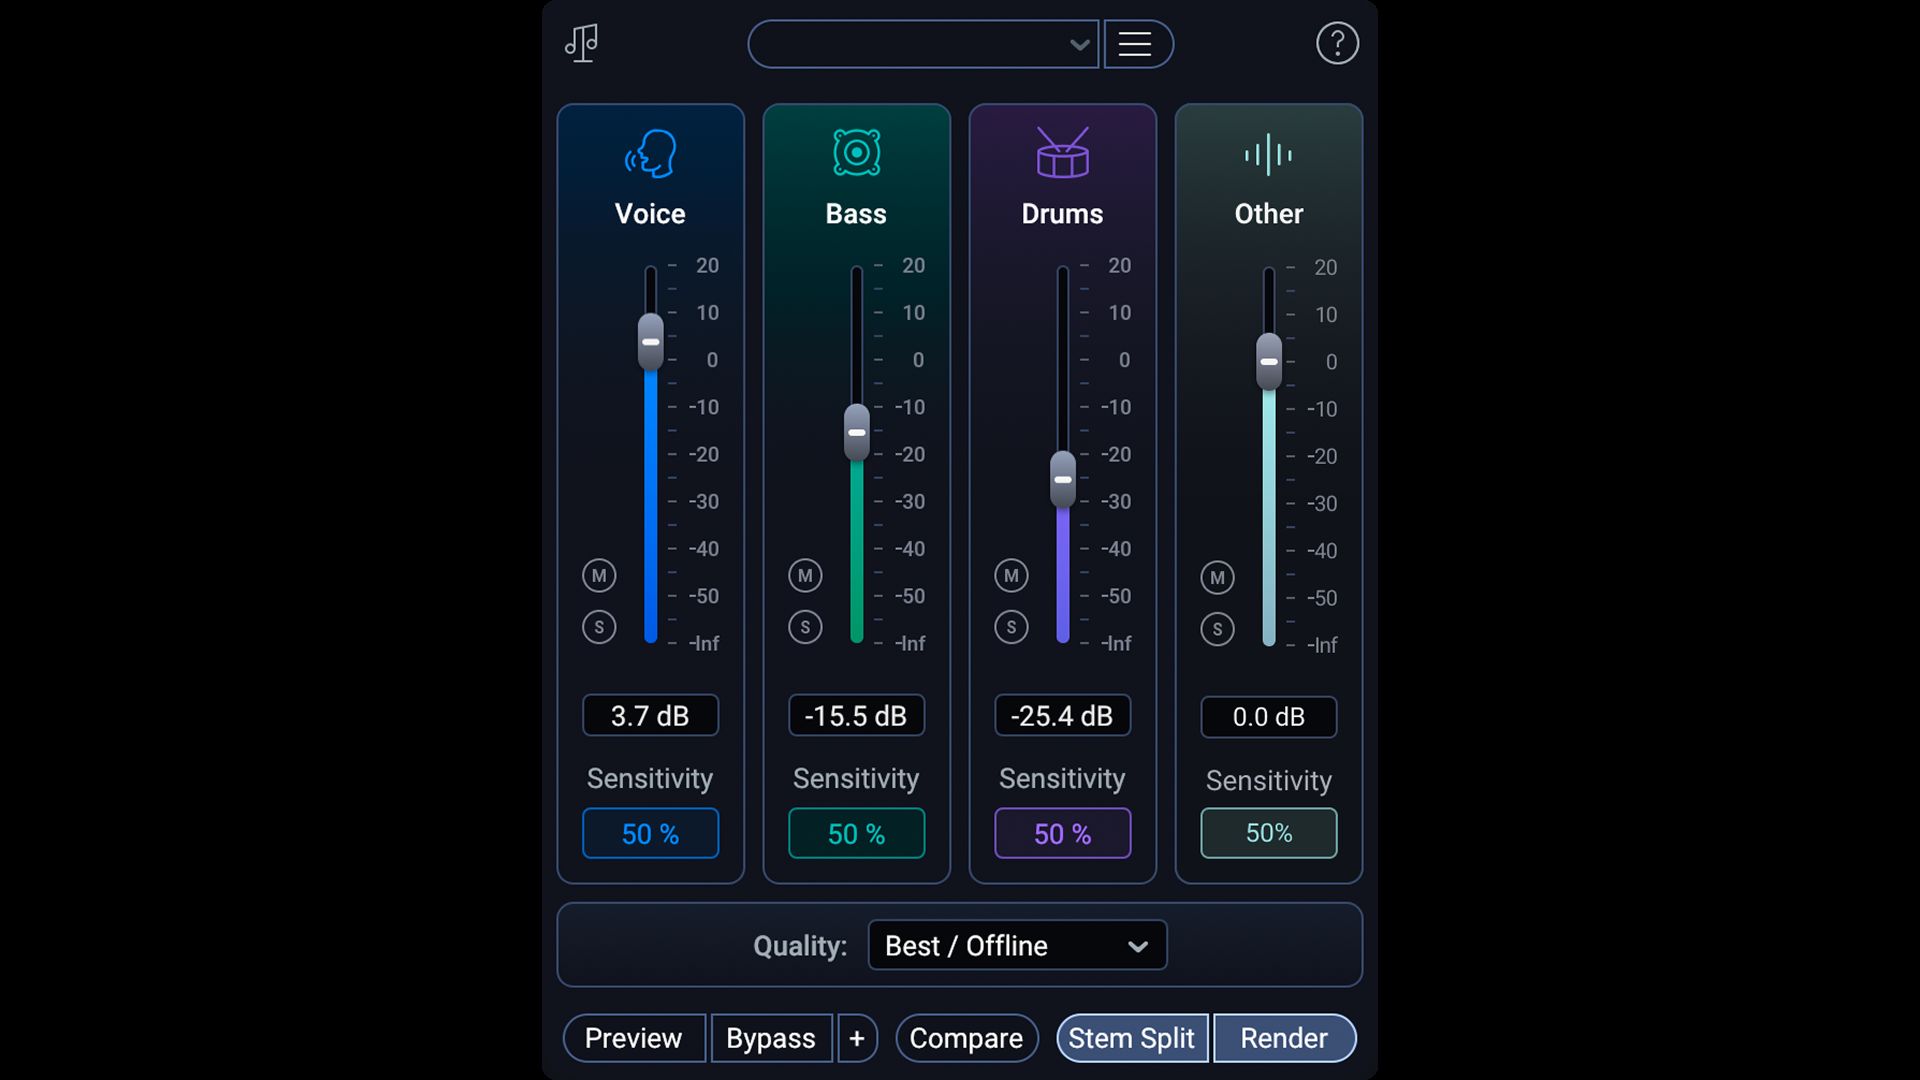This screenshot has height=1080, width=1920.
Task: Solo the Bass stem
Action: 805,628
